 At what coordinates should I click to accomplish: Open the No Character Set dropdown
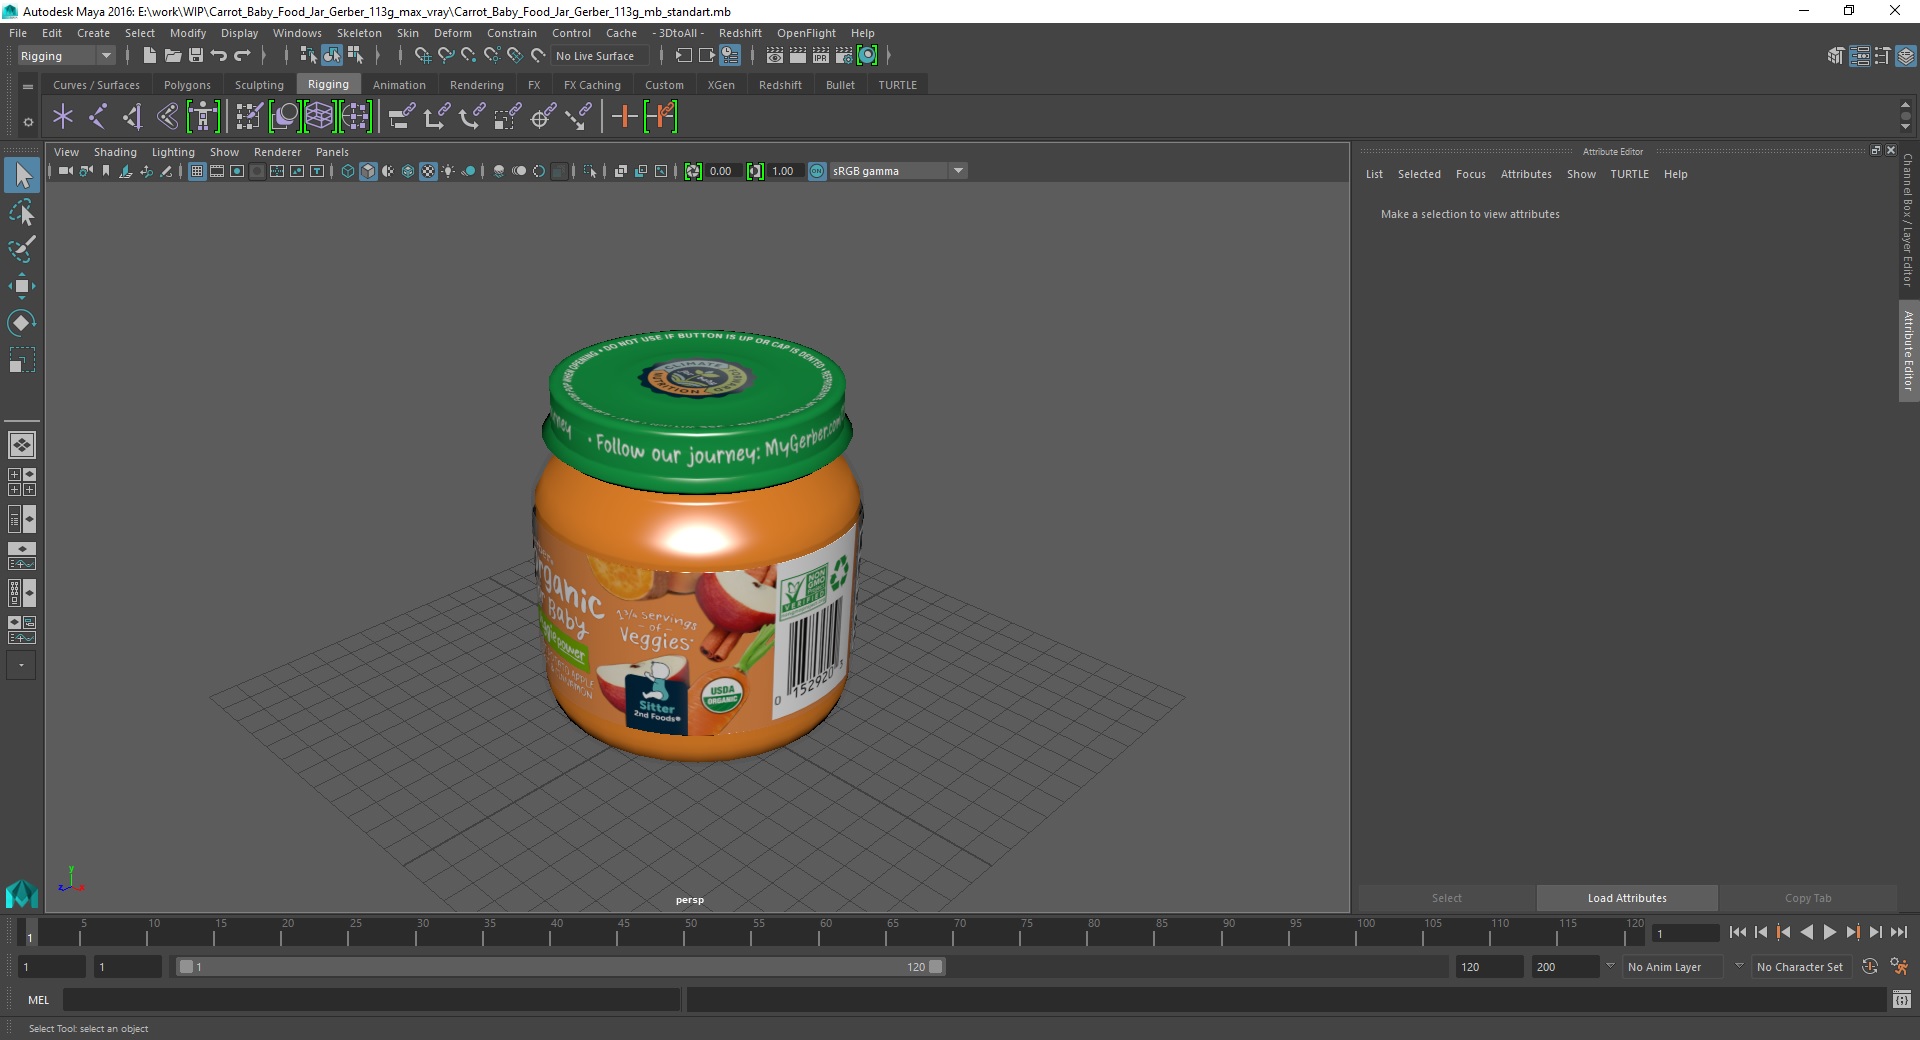click(x=1802, y=967)
